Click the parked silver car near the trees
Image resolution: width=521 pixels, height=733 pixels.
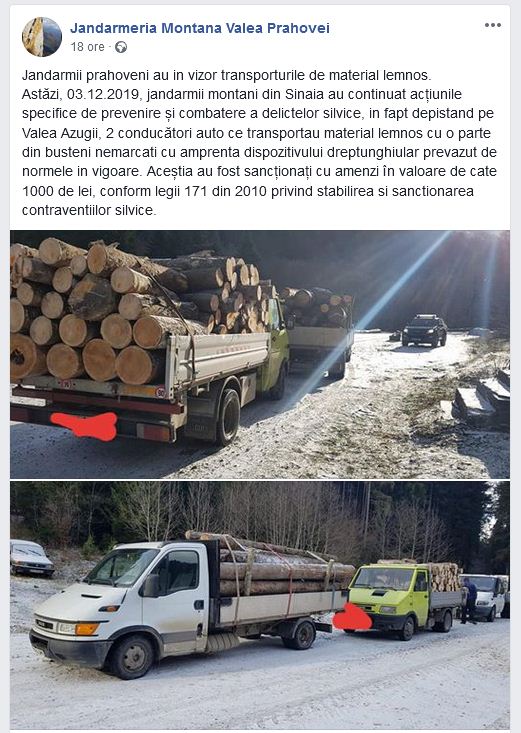coord(31,558)
